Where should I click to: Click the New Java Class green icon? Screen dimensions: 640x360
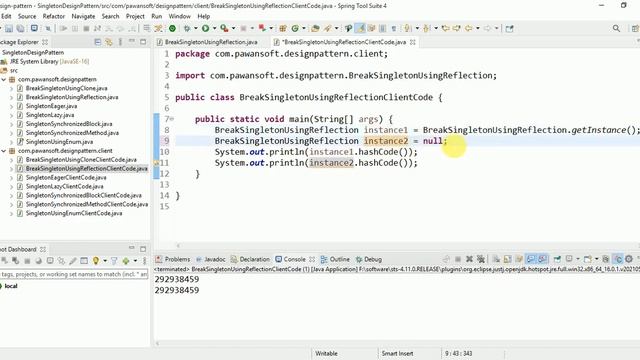click(295, 28)
